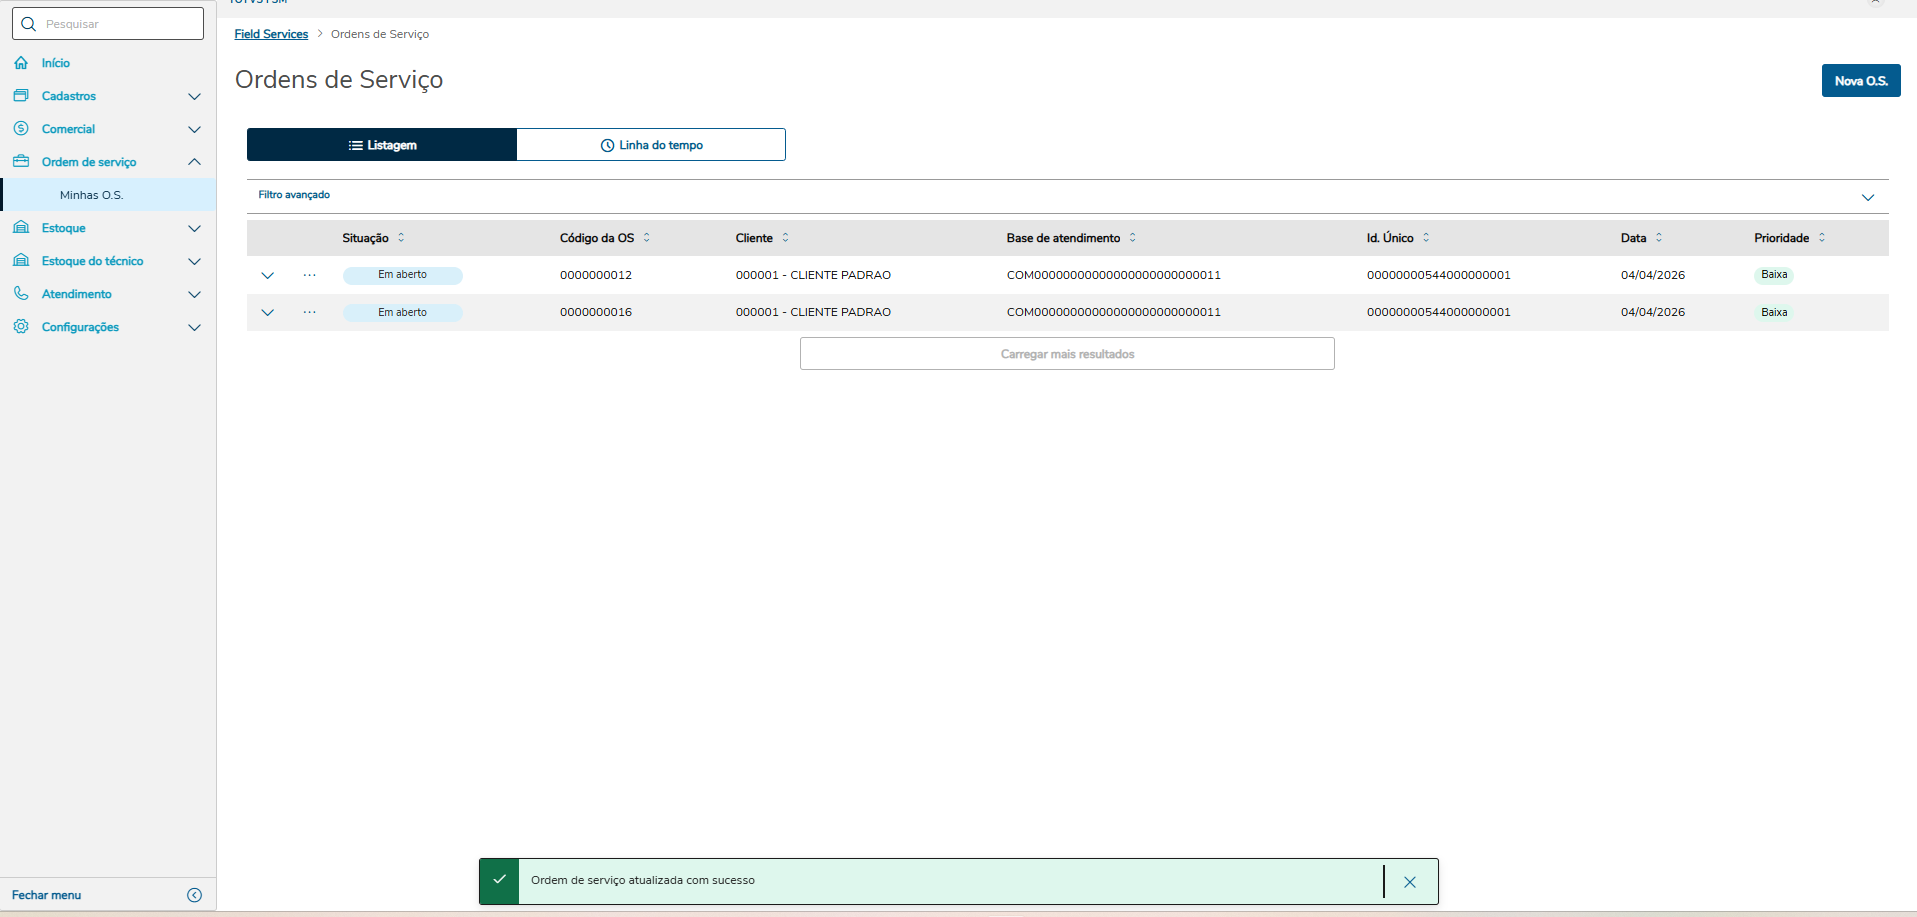Image resolution: width=1917 pixels, height=917 pixels.
Task: Click the Atendimento phone icon
Action: (21, 294)
